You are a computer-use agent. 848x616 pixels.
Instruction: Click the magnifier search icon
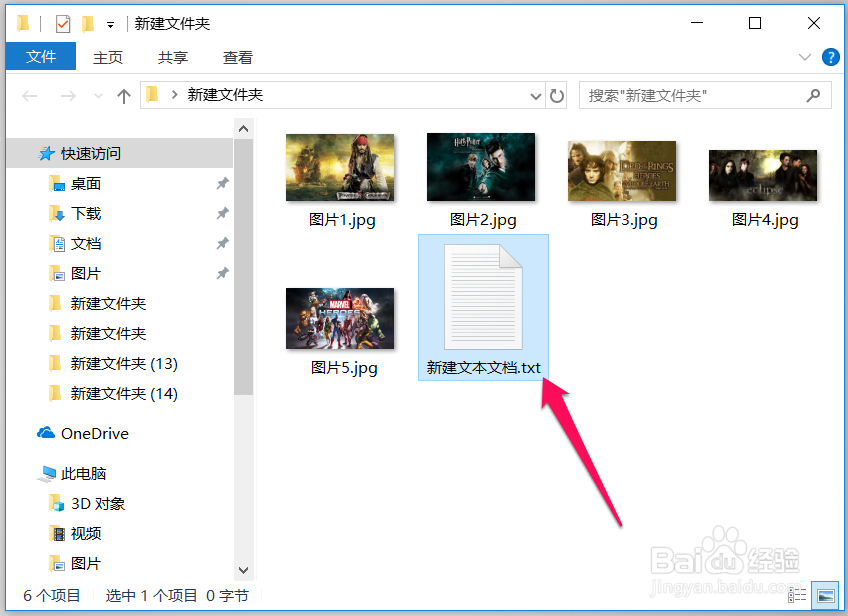(x=813, y=96)
